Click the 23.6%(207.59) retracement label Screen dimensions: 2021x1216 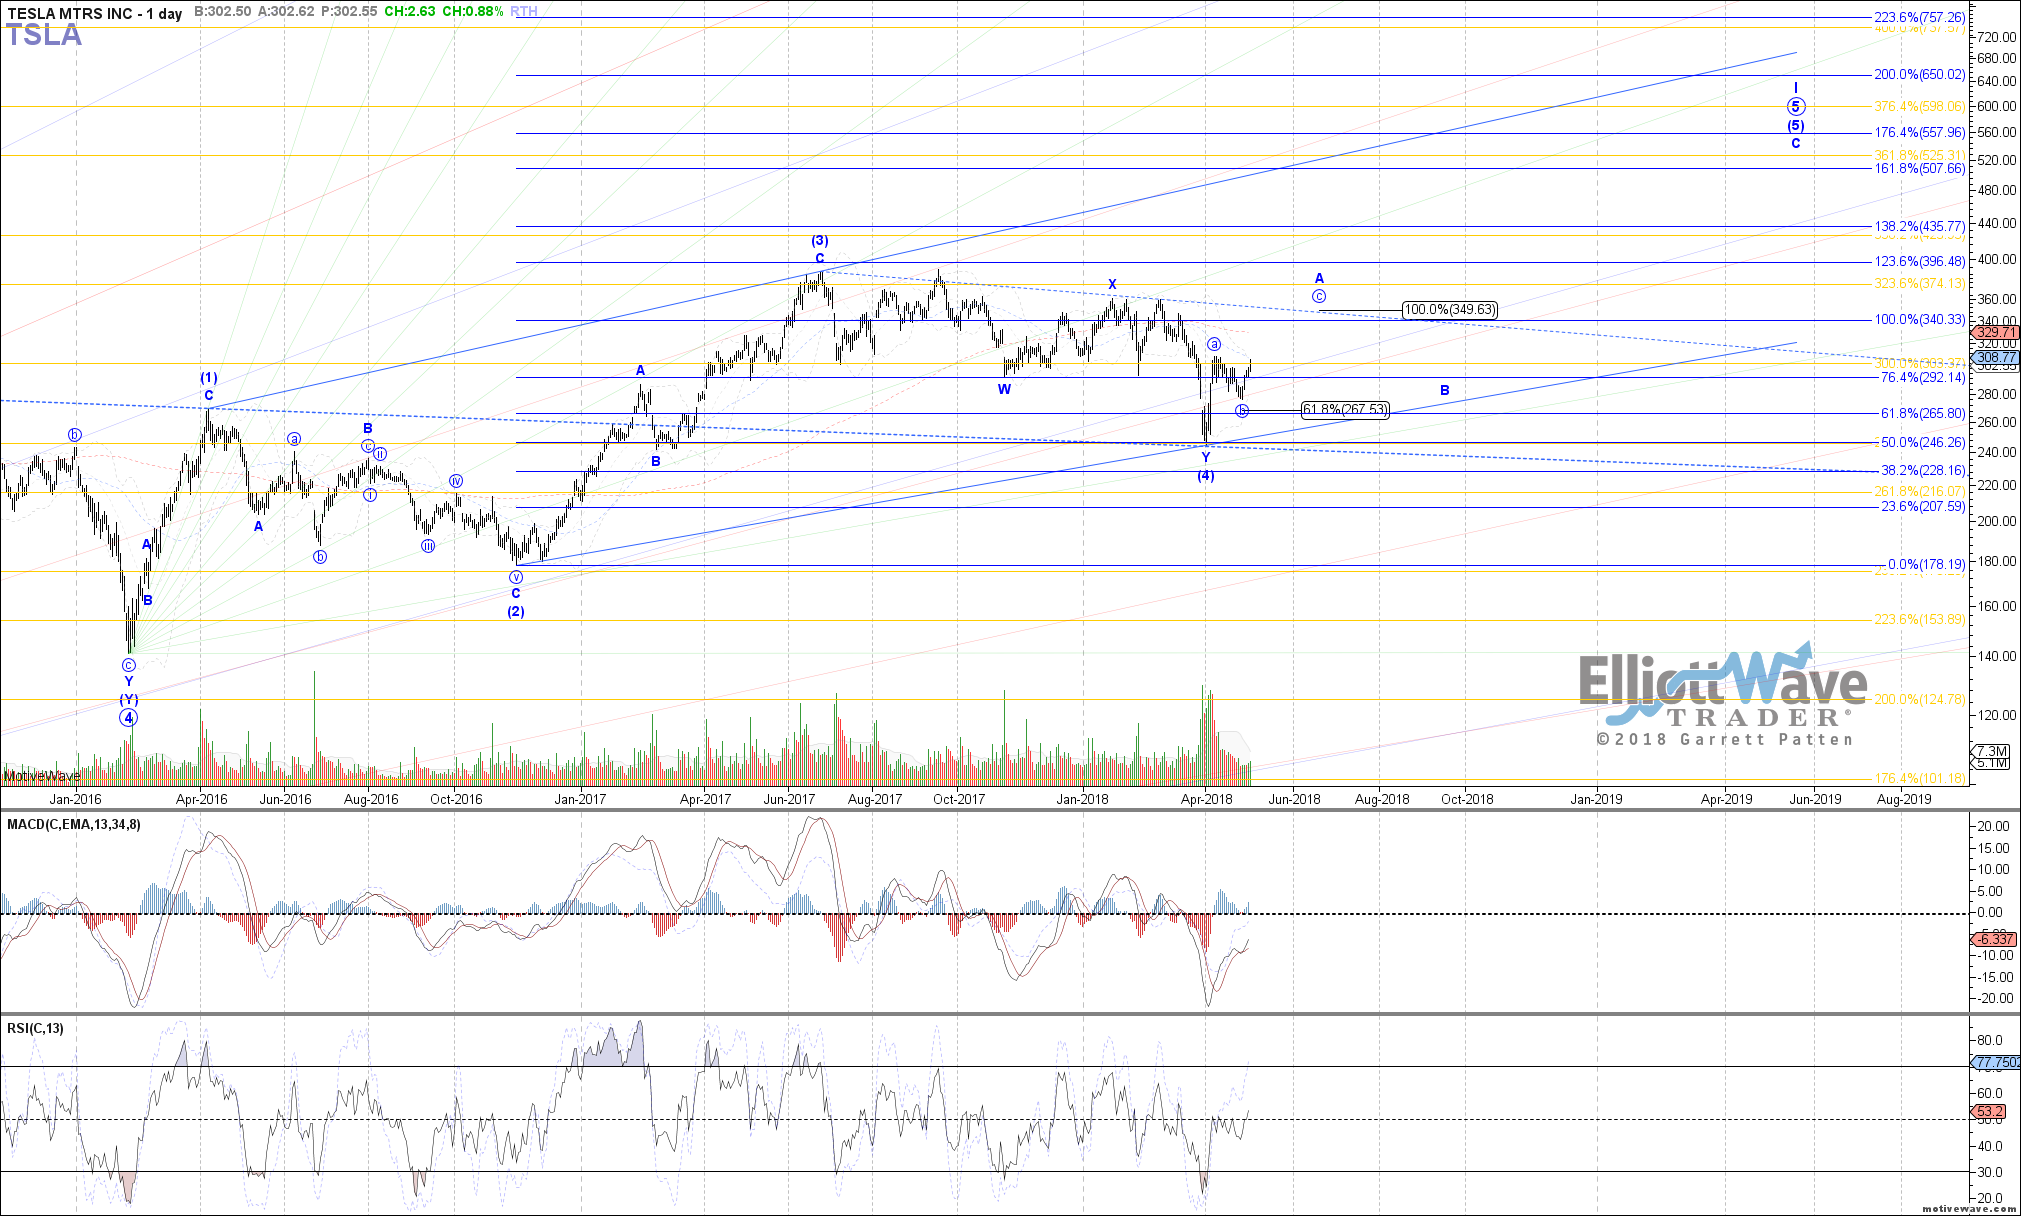(1923, 506)
